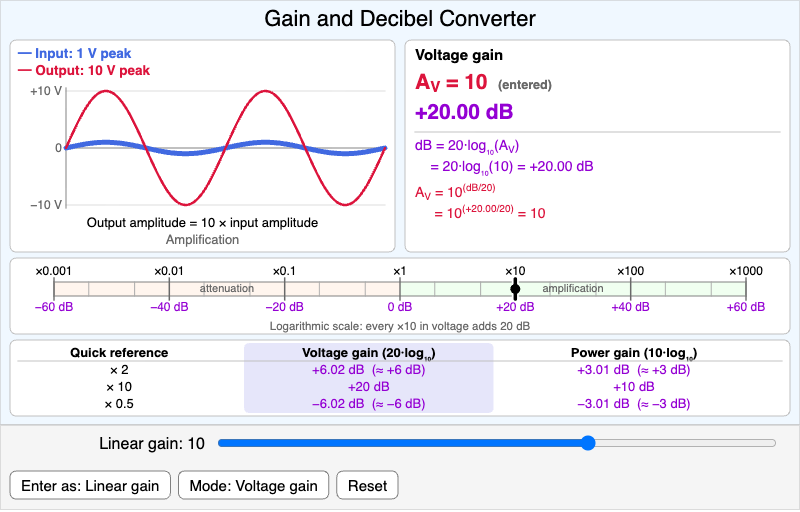The width and height of the screenshot is (800, 512).
Task: Click the 'Av = 10' value
Action: click(x=452, y=83)
